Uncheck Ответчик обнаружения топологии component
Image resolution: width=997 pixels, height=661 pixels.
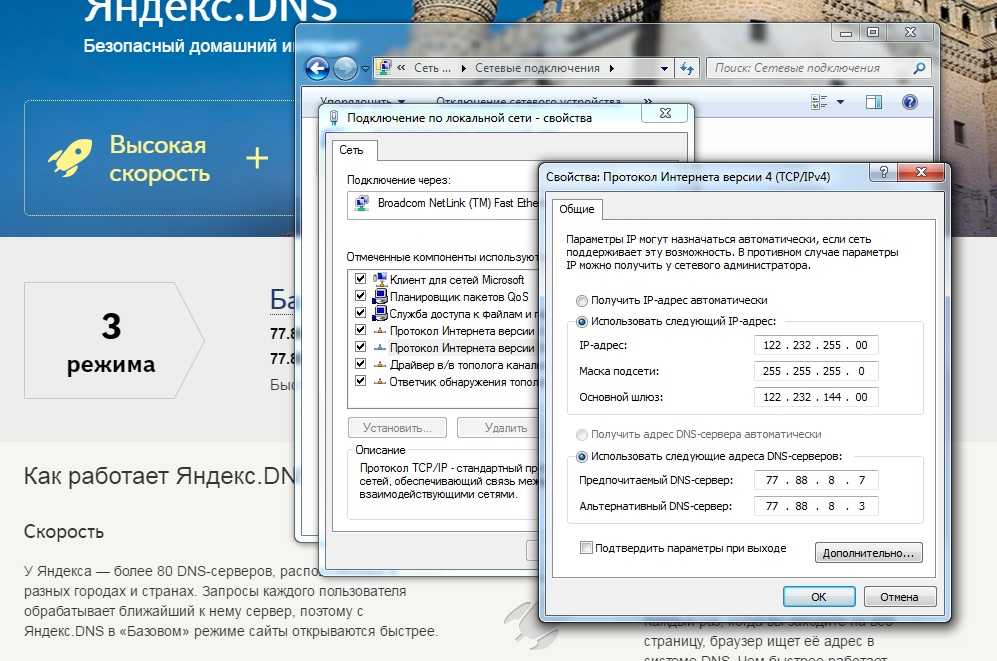(361, 381)
